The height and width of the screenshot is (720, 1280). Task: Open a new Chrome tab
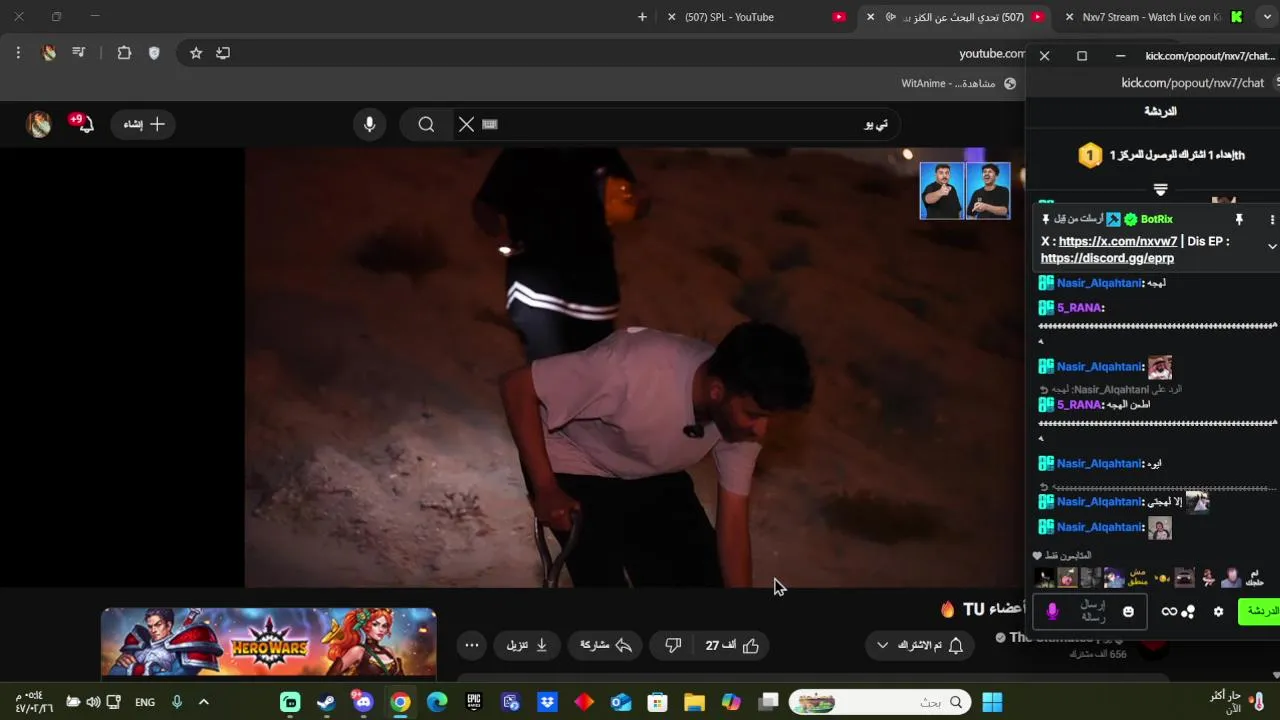coord(642,17)
